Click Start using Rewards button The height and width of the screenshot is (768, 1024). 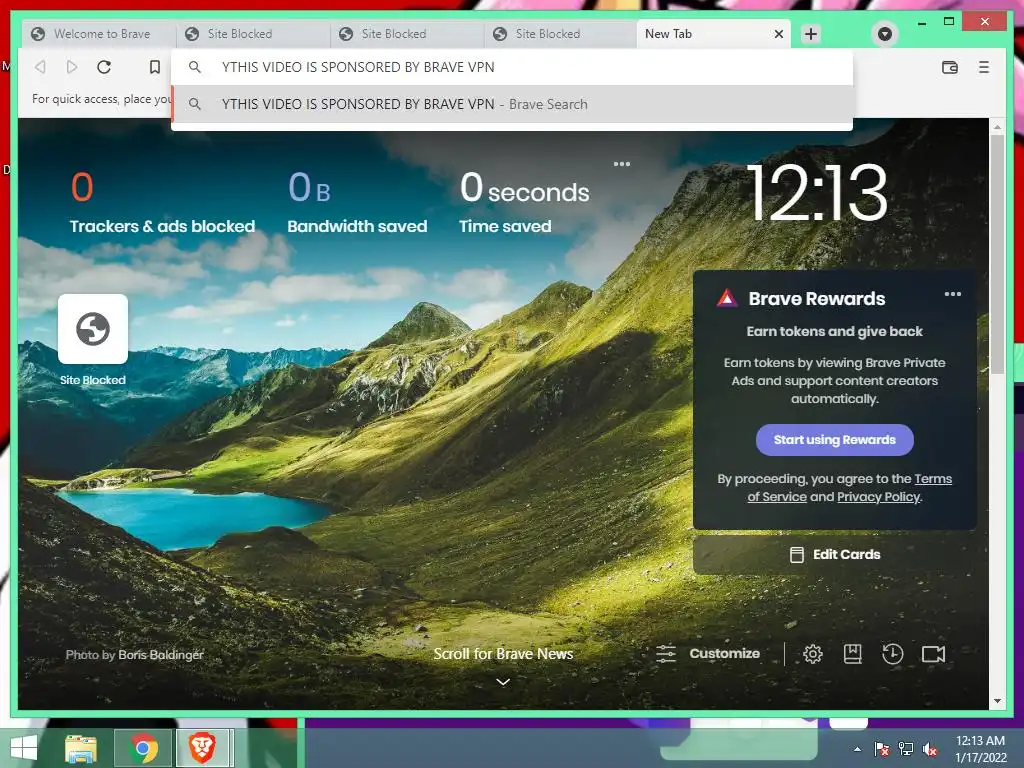[x=835, y=440]
